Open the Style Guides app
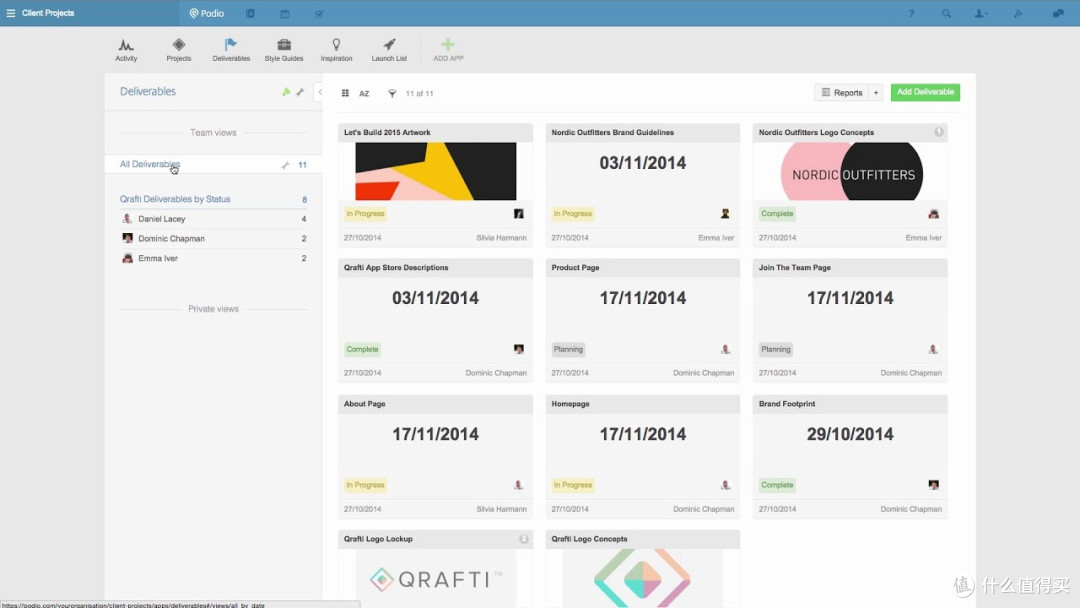1080x608 pixels. pyautogui.click(x=284, y=50)
